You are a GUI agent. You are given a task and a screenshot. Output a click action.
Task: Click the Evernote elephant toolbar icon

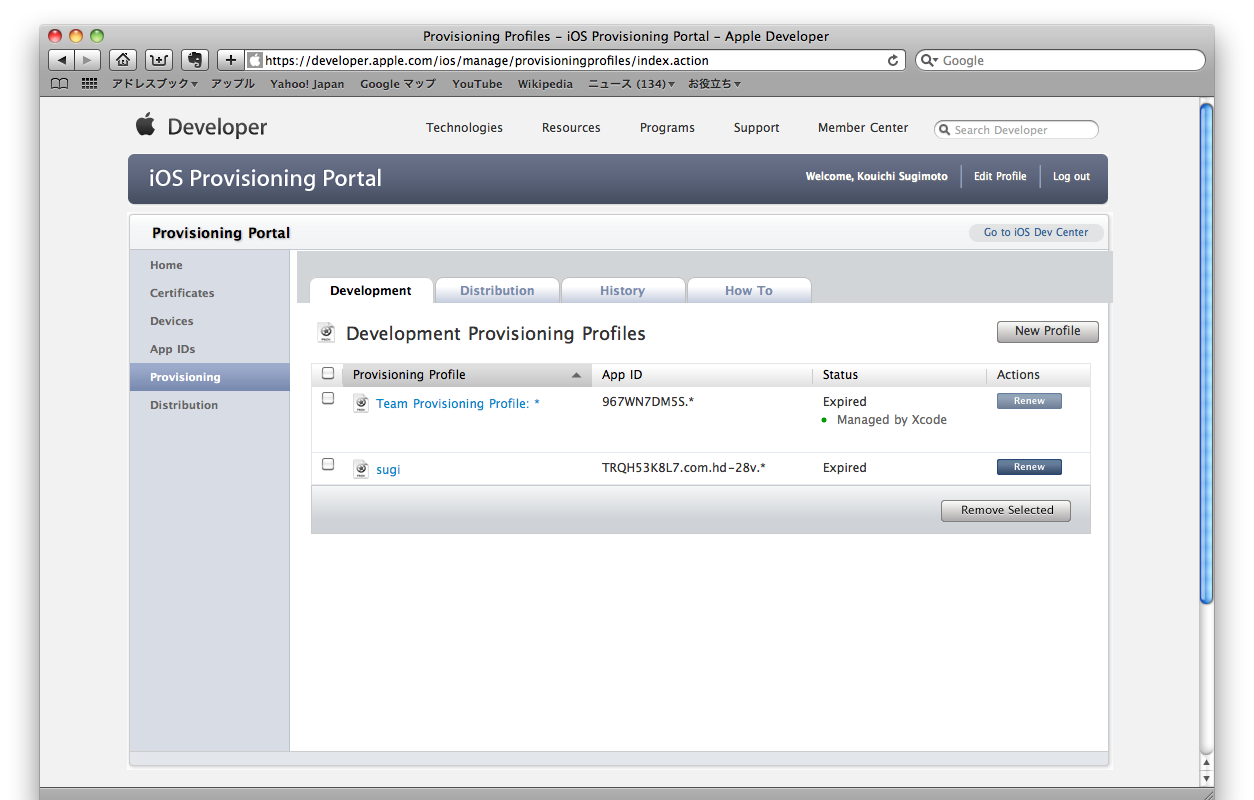[x=195, y=60]
